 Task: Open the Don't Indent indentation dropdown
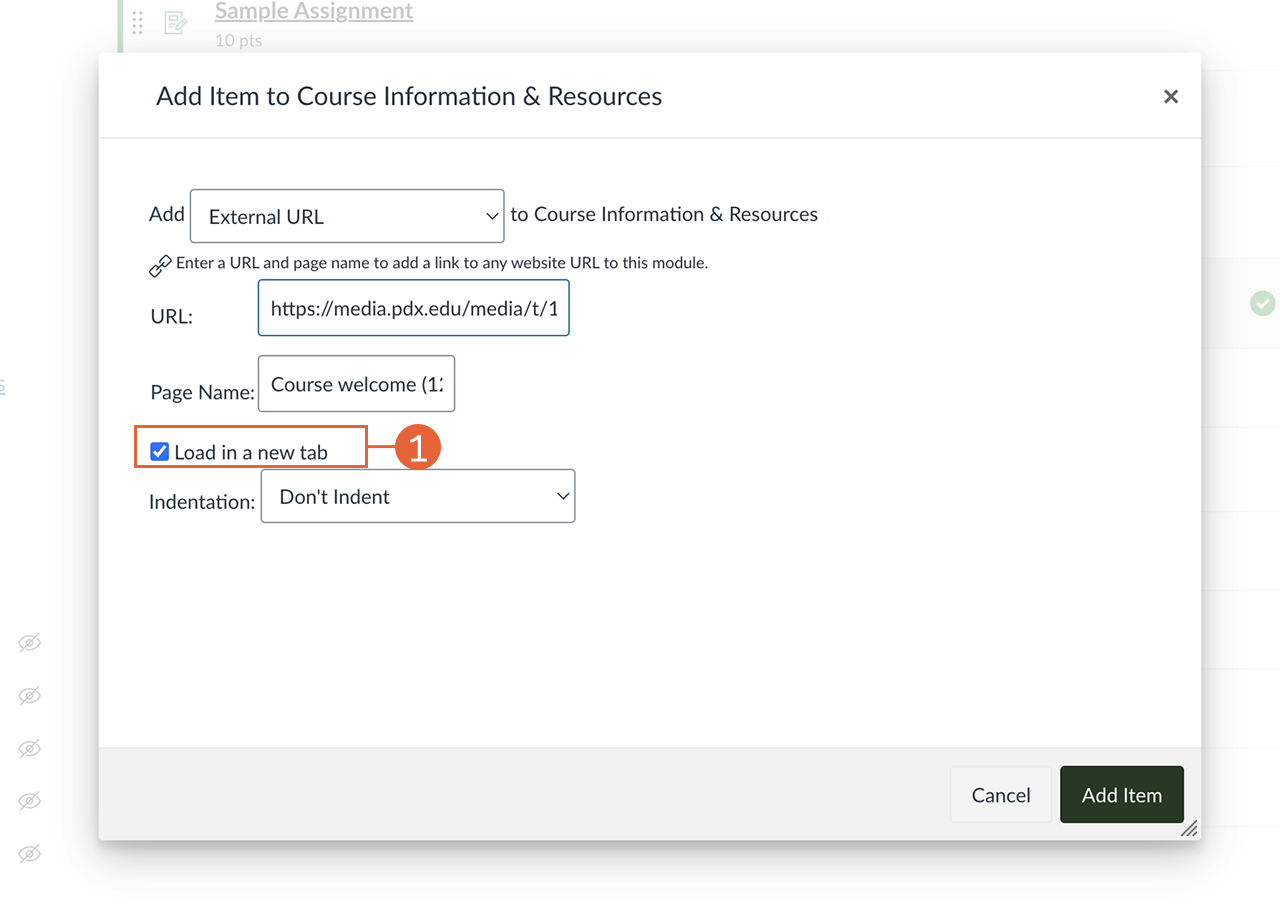pos(418,495)
